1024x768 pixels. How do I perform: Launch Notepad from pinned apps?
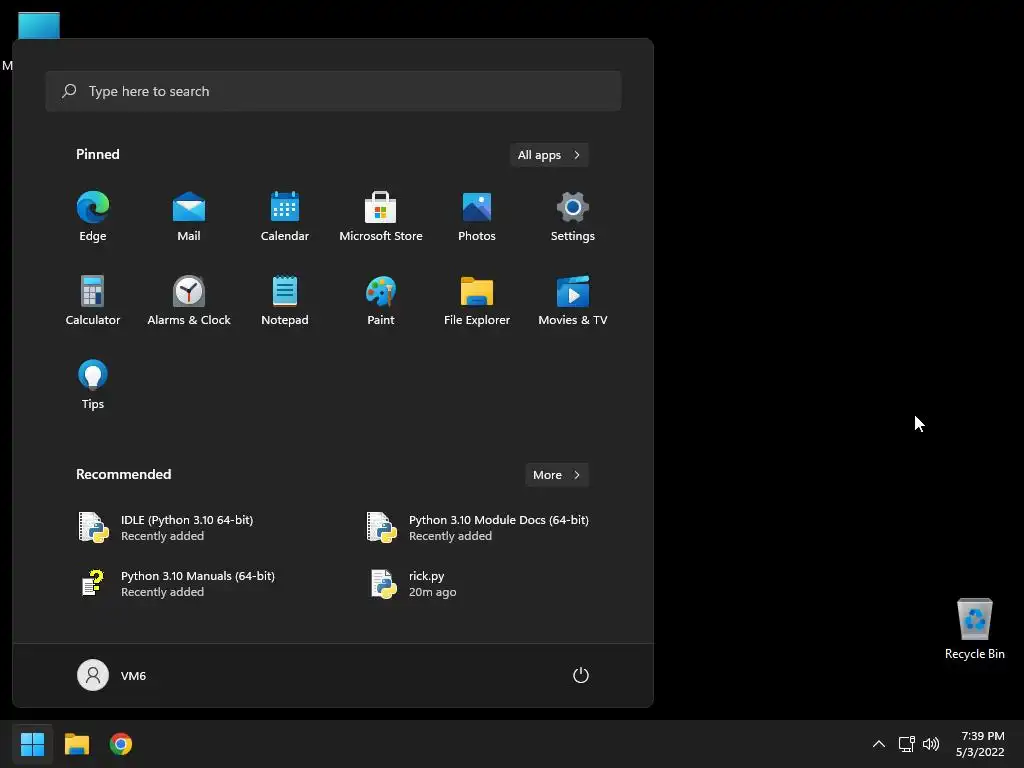[285, 300]
